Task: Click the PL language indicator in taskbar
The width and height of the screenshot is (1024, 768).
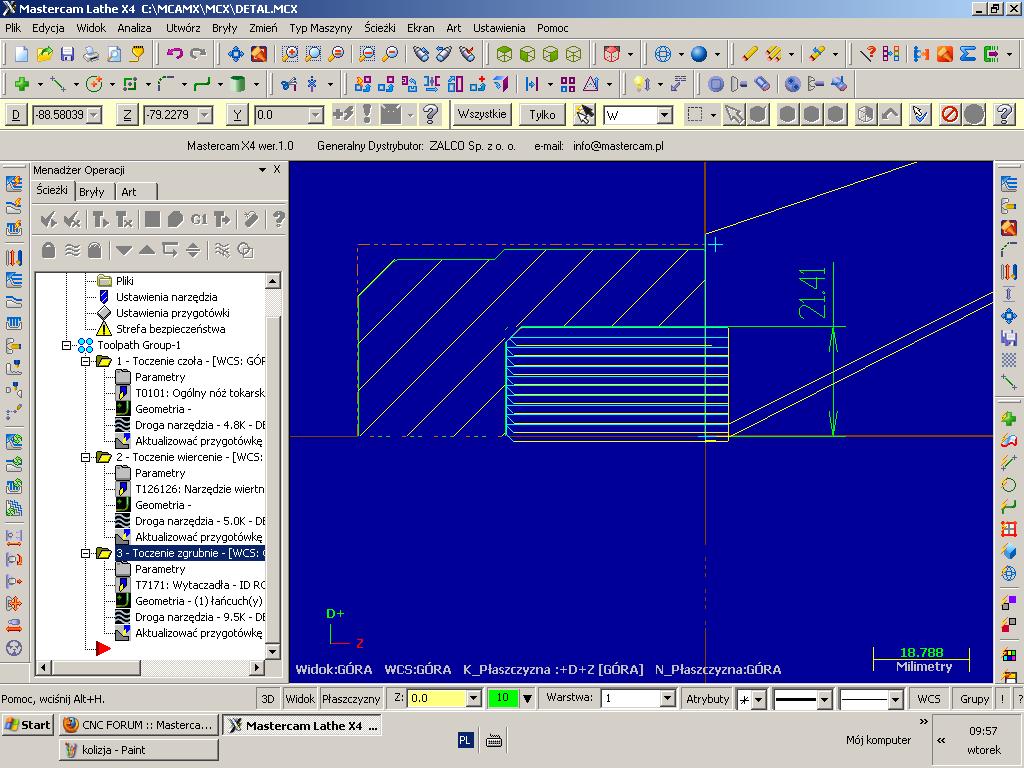Action: tap(465, 740)
